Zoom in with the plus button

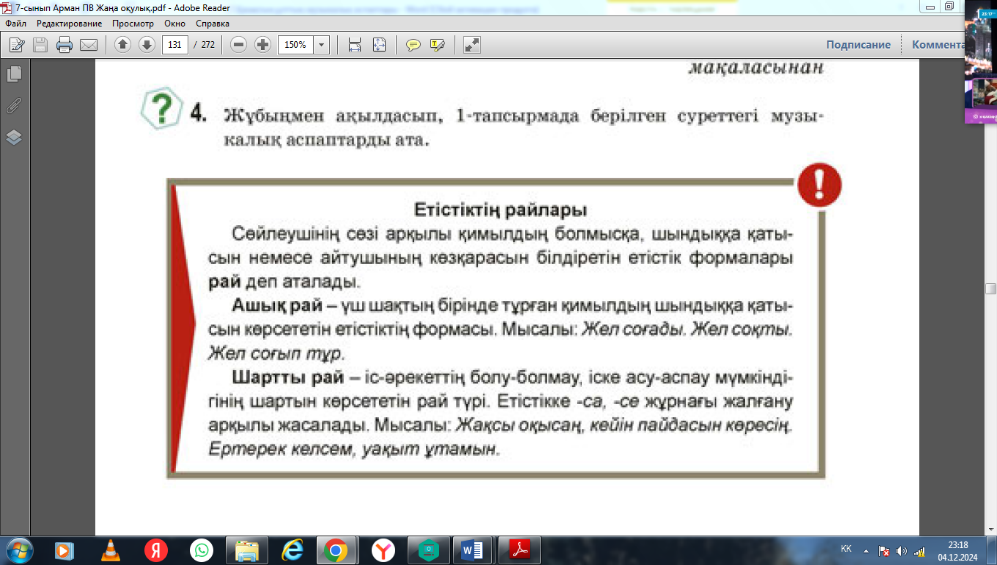point(263,44)
